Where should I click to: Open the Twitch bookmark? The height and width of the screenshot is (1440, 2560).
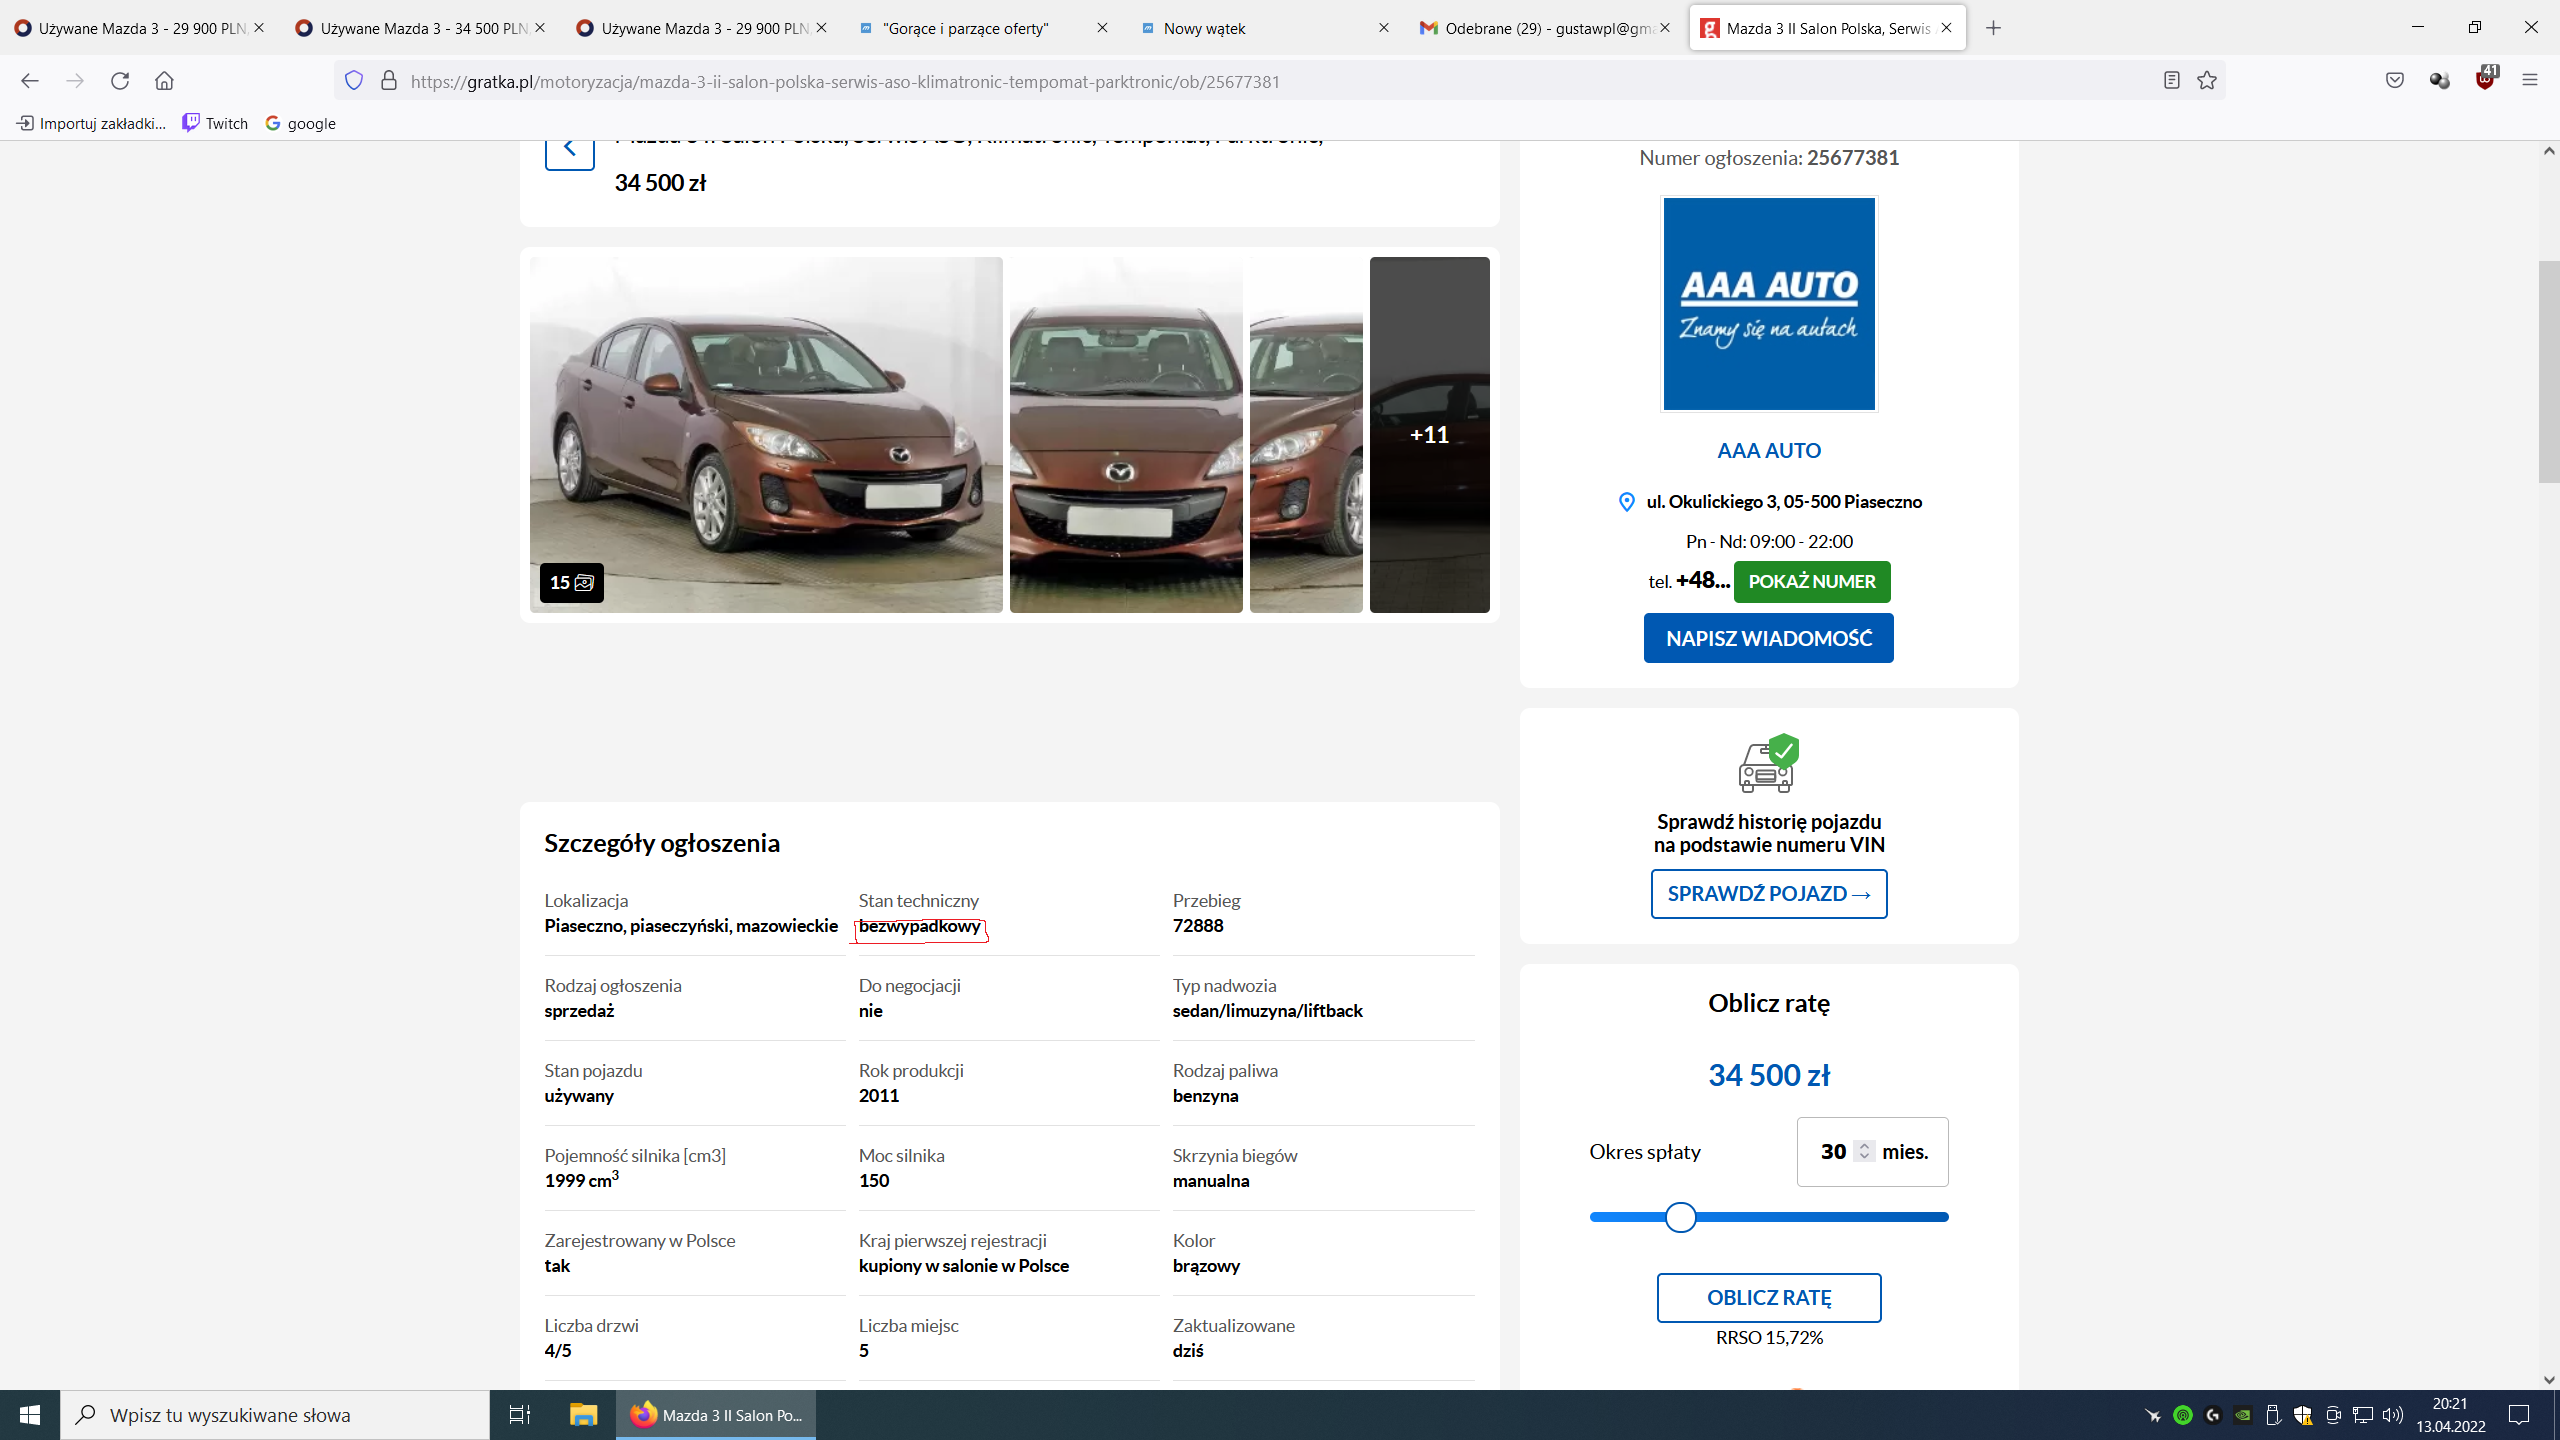tap(215, 123)
